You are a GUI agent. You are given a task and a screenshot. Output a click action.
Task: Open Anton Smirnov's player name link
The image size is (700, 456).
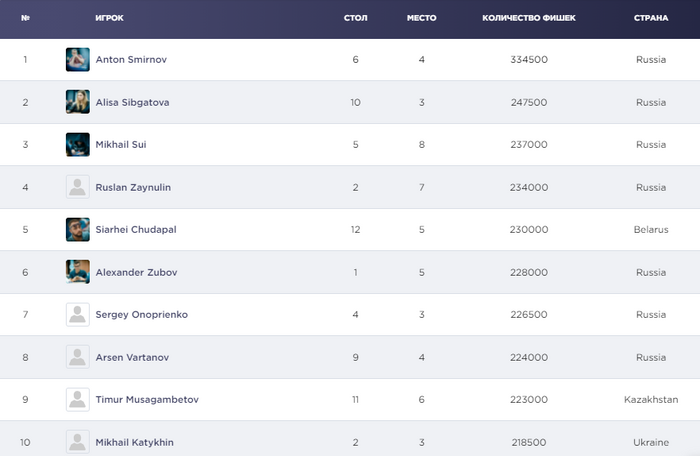[131, 60]
